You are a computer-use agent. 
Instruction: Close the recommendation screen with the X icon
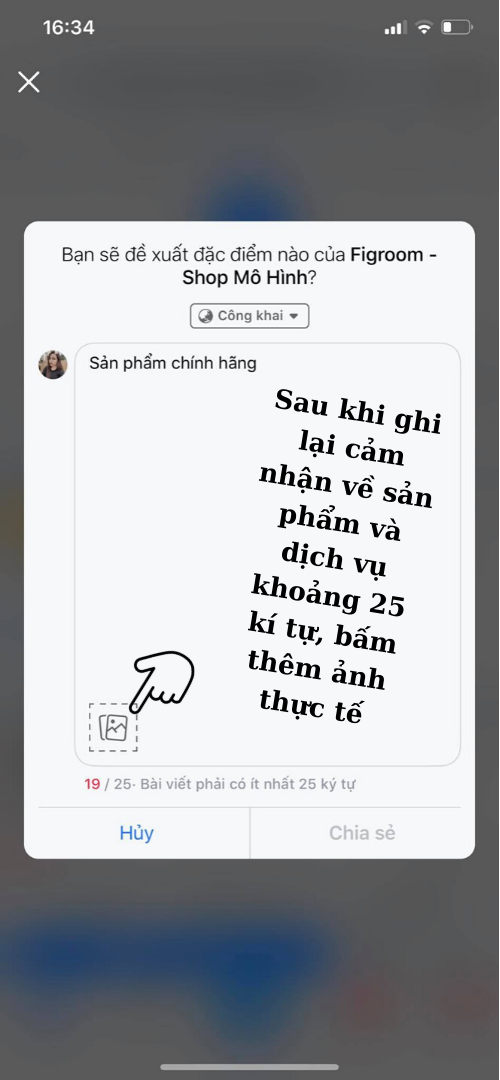coord(28,83)
